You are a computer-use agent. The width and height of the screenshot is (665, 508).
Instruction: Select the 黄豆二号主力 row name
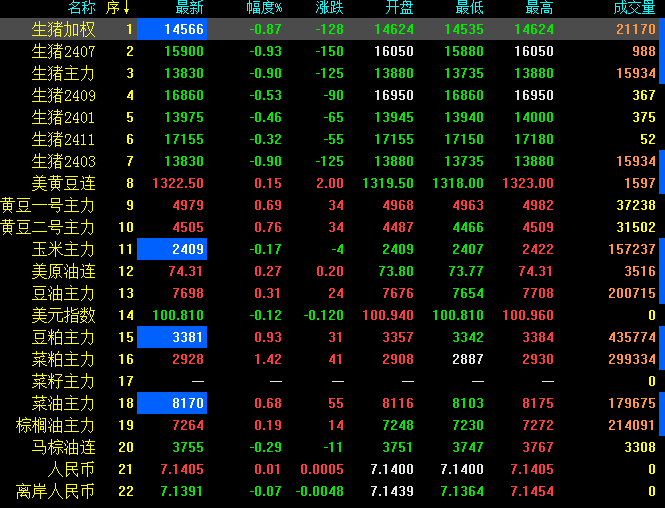pos(48,228)
